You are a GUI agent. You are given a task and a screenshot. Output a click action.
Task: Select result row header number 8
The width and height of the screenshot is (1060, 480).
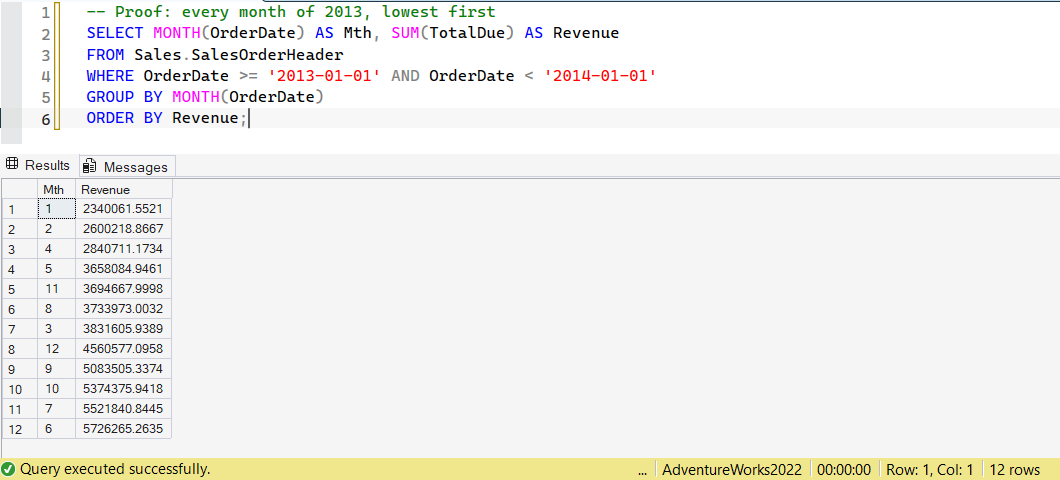[19, 349]
